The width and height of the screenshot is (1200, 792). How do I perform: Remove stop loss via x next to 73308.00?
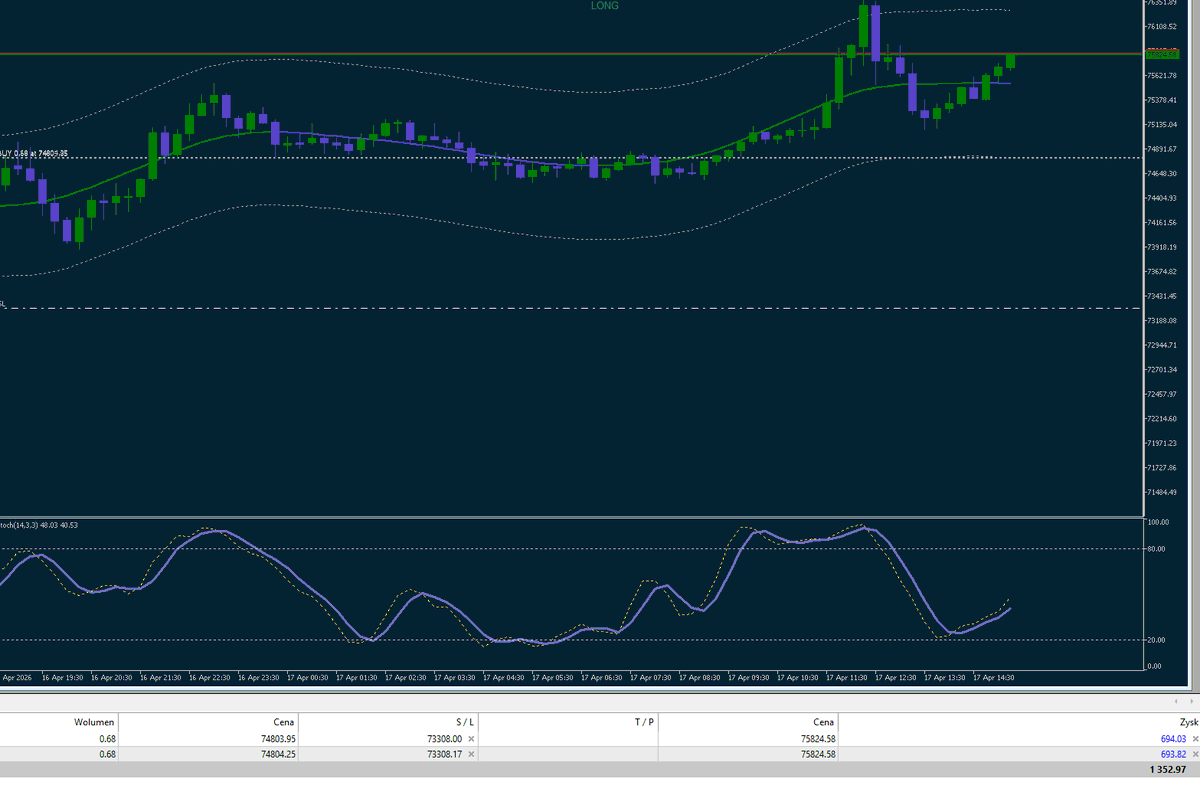[470, 739]
